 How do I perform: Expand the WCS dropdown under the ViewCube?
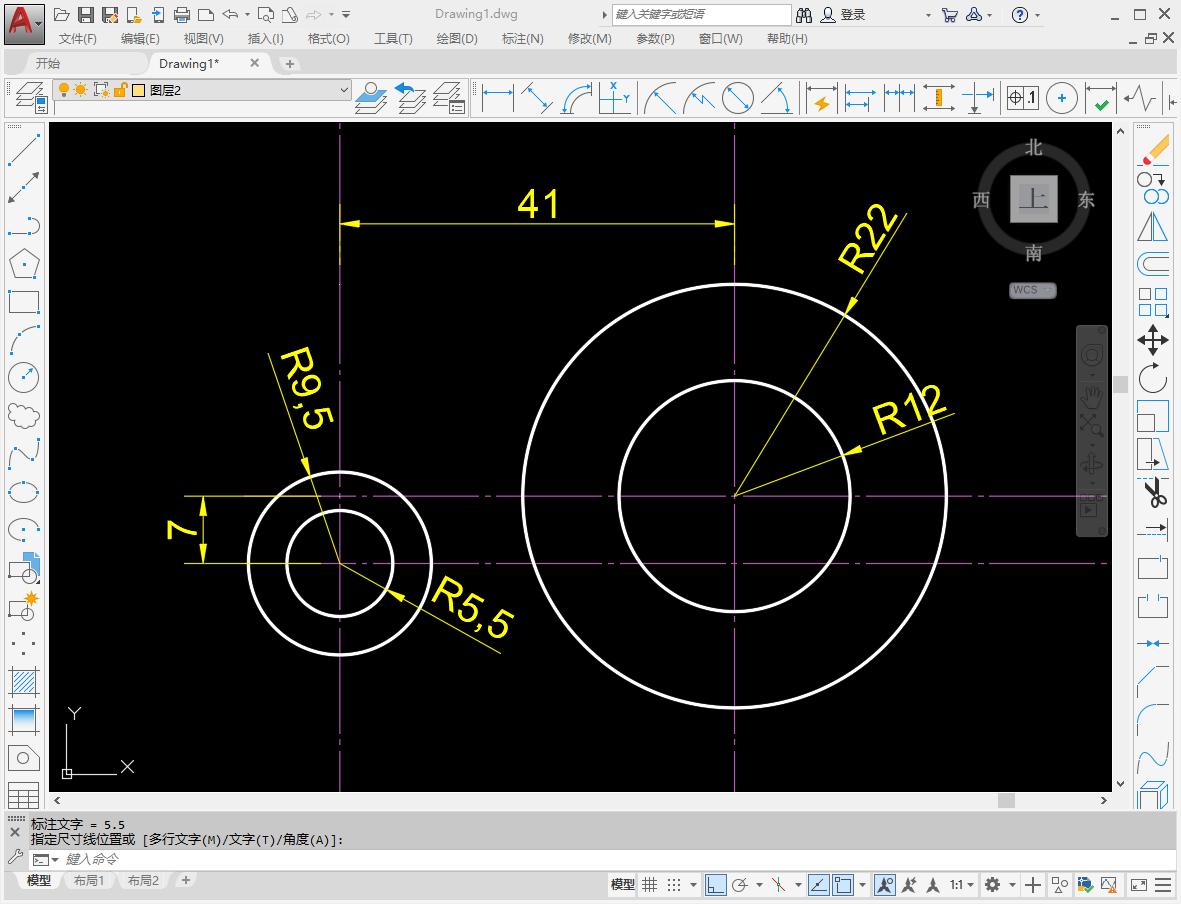[1046, 290]
